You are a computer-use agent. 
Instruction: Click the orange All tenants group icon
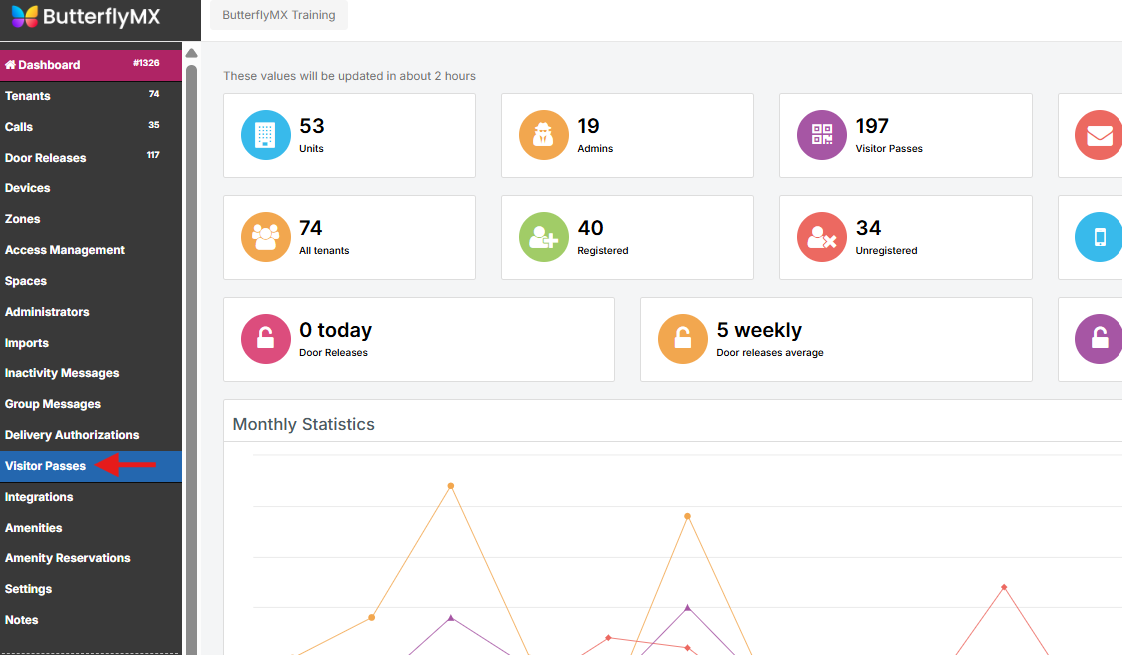coord(266,237)
